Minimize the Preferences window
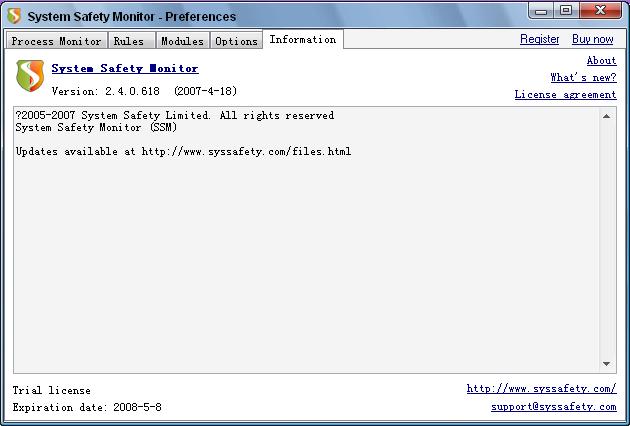The image size is (630, 426). [x=541, y=10]
